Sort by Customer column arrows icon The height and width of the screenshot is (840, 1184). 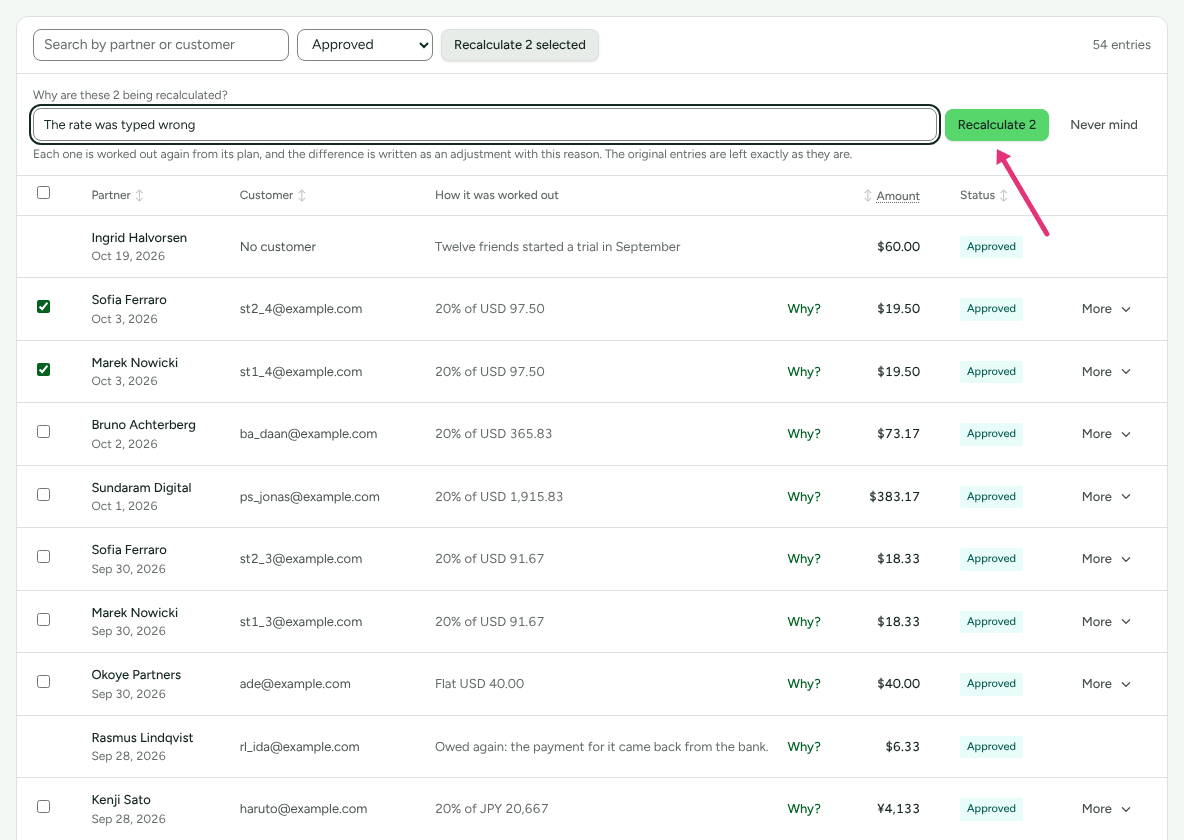pos(302,195)
